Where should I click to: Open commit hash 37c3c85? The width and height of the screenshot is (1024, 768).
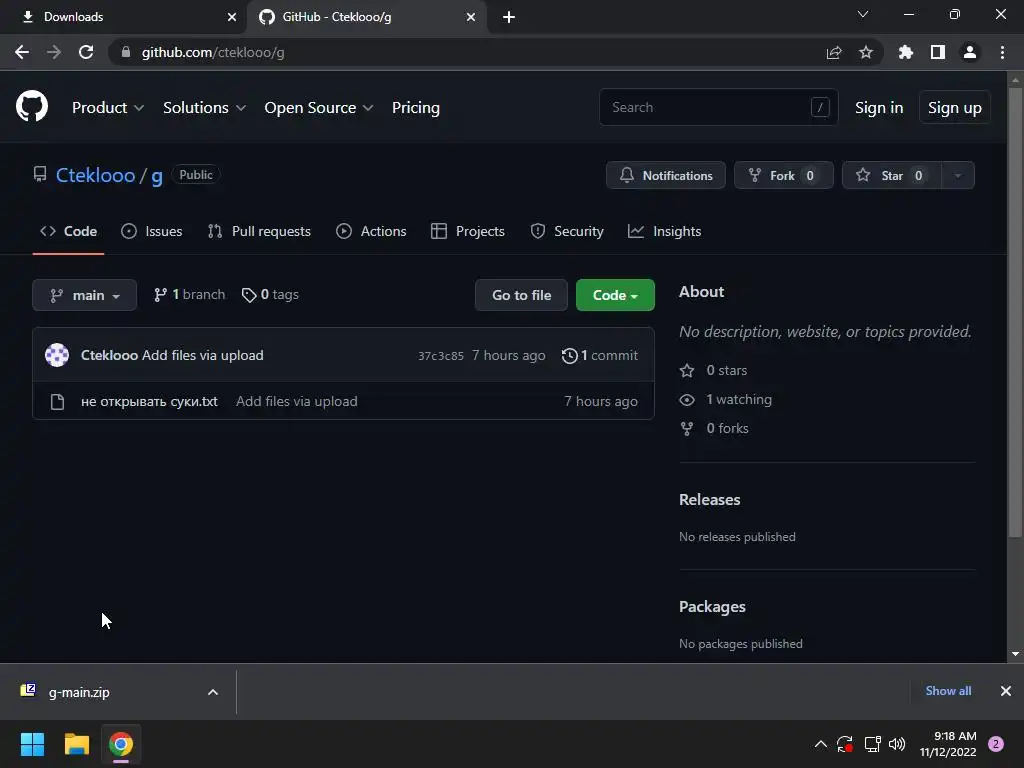441,356
